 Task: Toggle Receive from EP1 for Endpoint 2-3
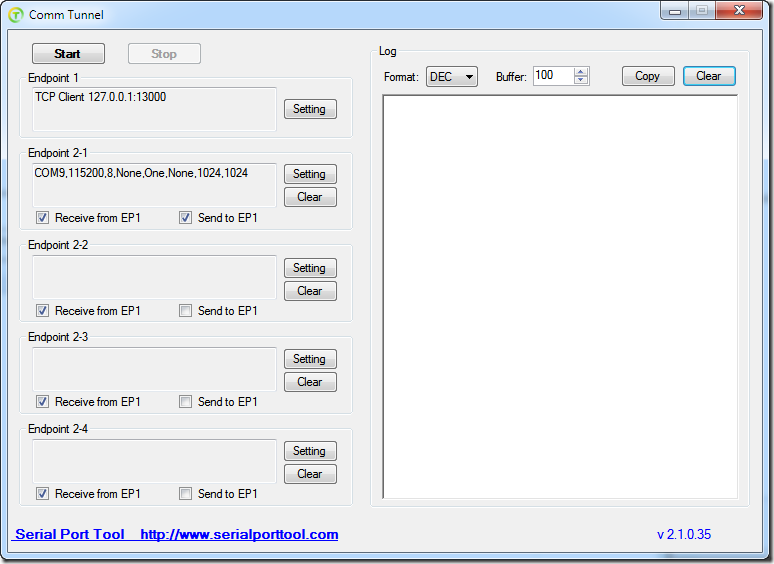42,402
